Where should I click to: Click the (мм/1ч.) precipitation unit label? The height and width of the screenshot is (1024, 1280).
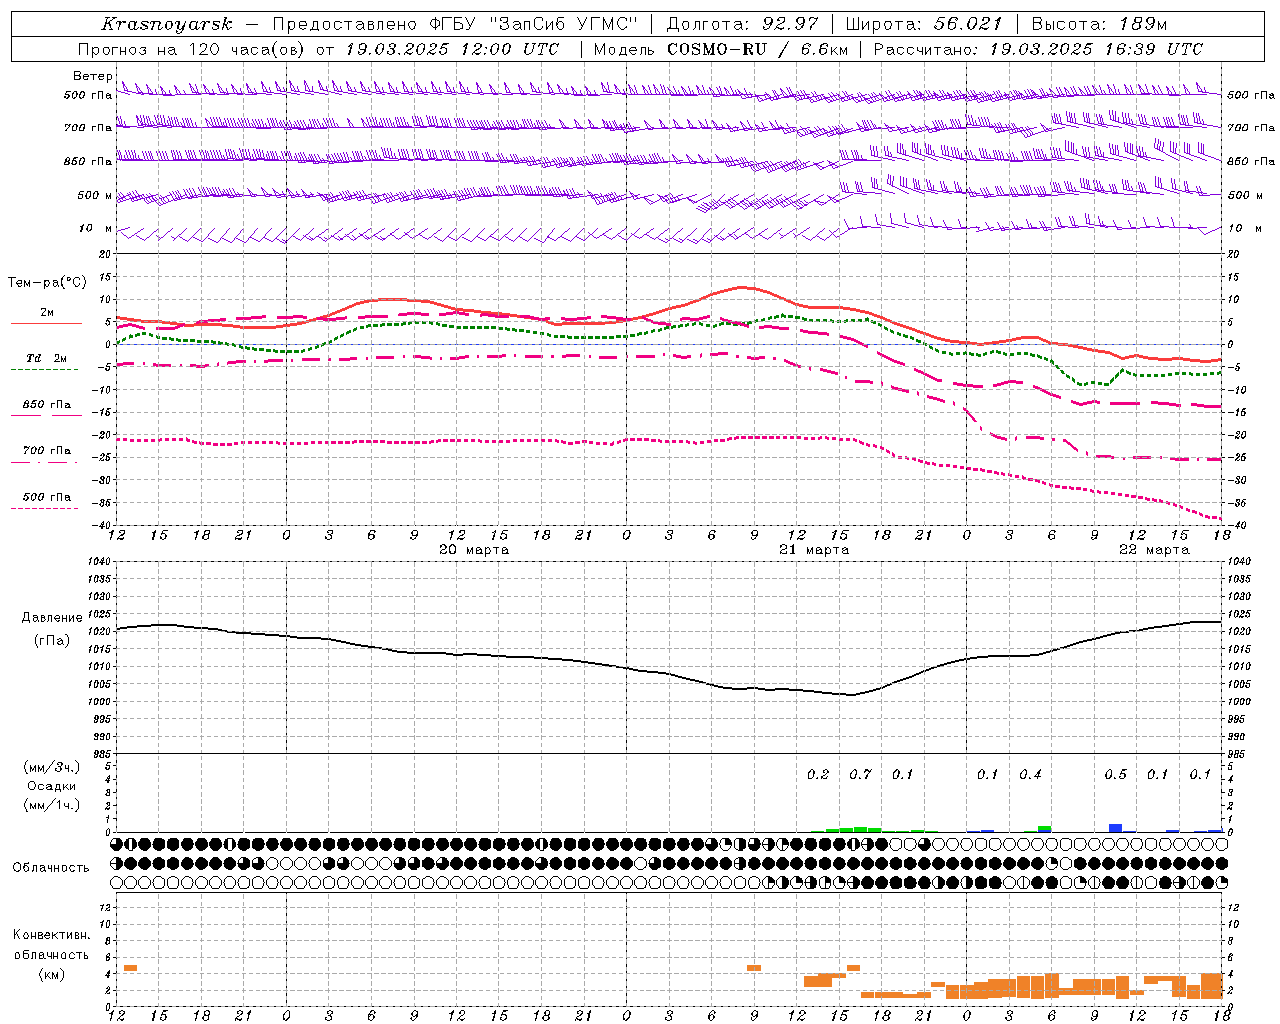[x=52, y=805]
